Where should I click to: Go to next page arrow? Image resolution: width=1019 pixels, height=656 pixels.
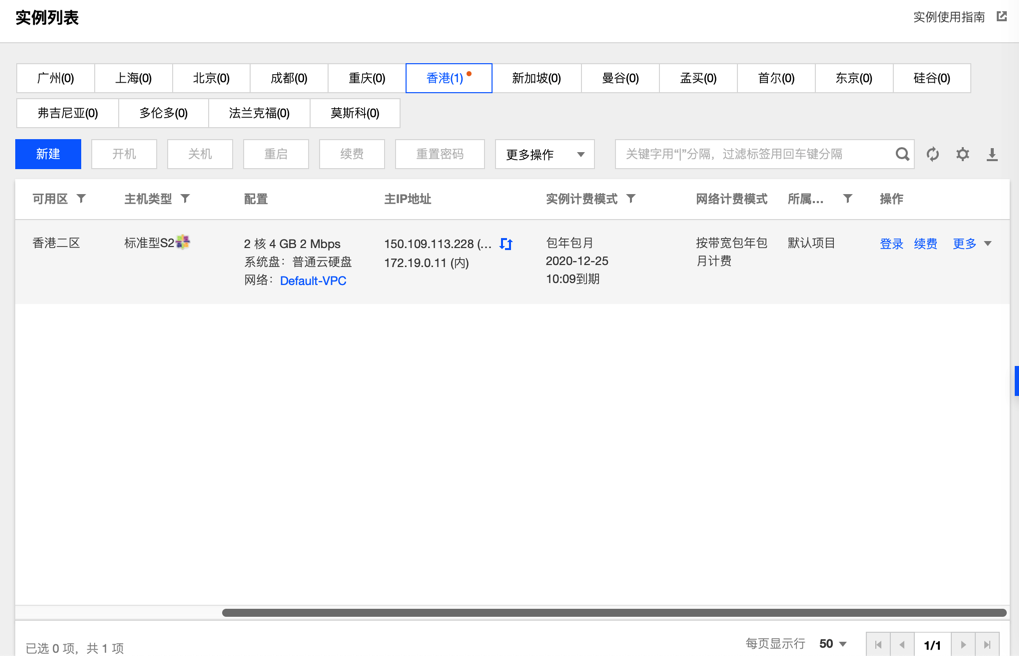click(963, 644)
